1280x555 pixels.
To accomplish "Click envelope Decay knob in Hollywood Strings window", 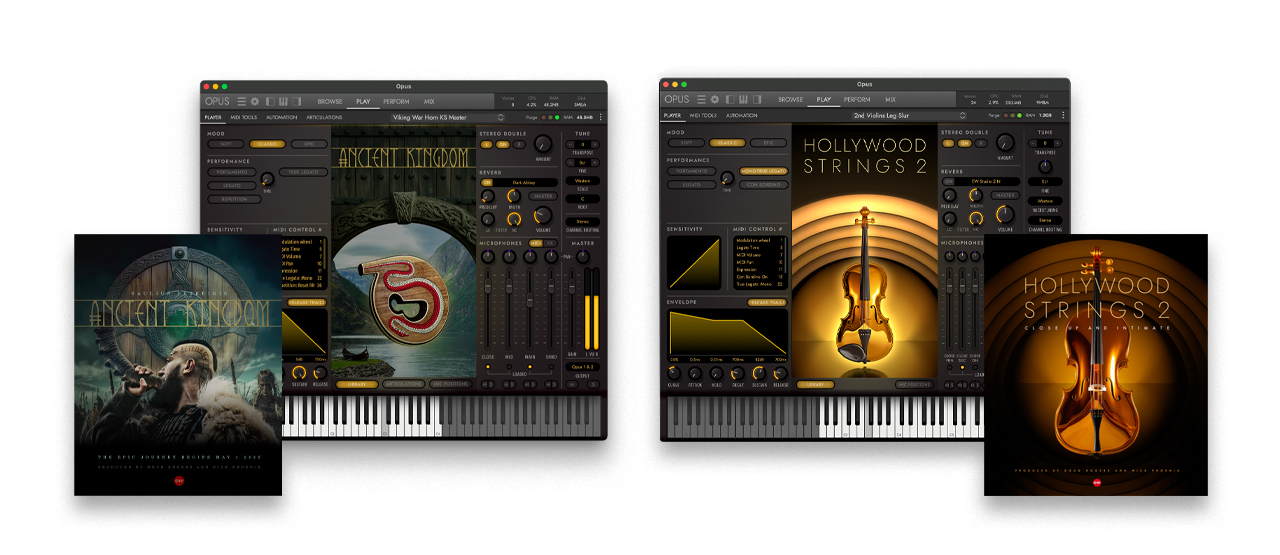I will (737, 373).
